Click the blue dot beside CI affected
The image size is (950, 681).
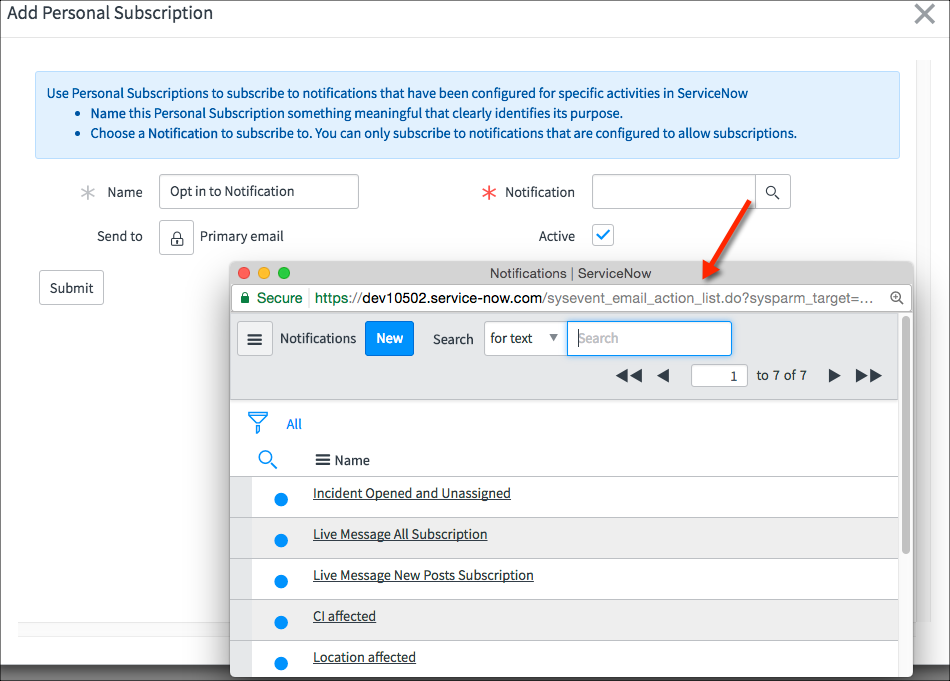pos(281,622)
